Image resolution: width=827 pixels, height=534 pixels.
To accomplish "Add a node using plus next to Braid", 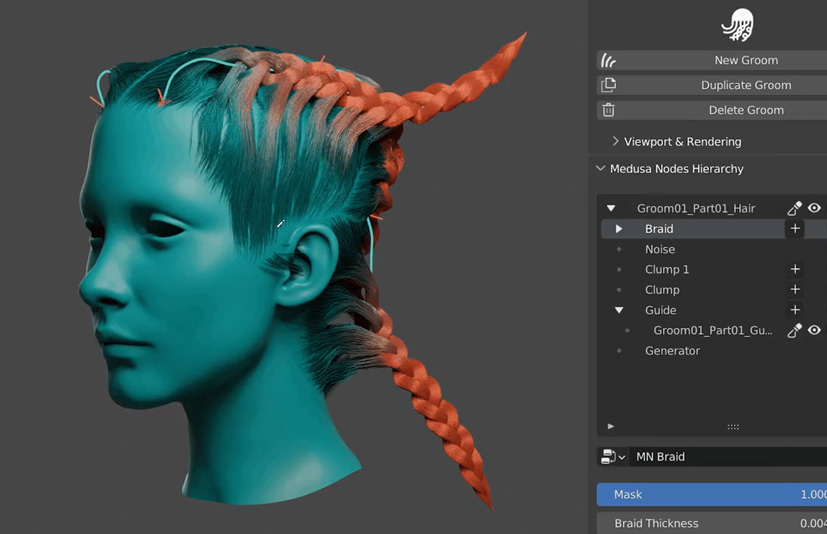I will pos(795,229).
